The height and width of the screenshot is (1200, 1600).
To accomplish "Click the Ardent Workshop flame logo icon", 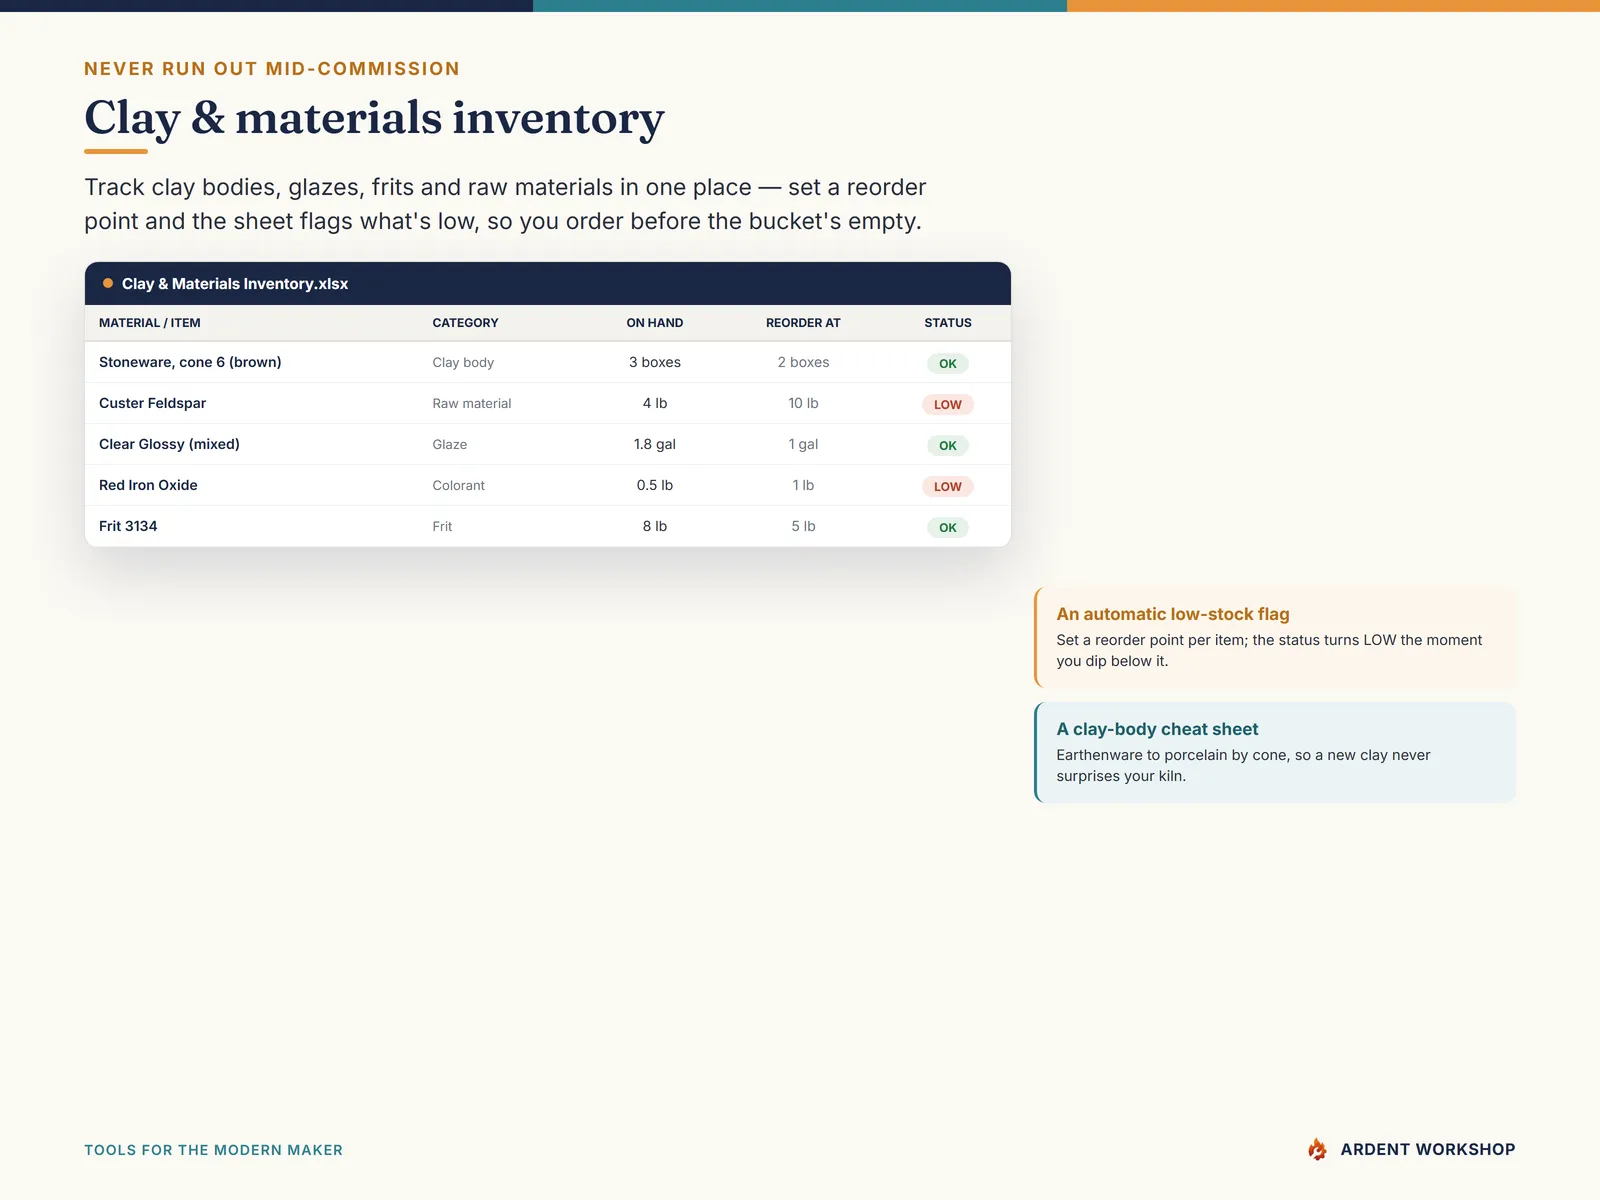I will [x=1317, y=1149].
